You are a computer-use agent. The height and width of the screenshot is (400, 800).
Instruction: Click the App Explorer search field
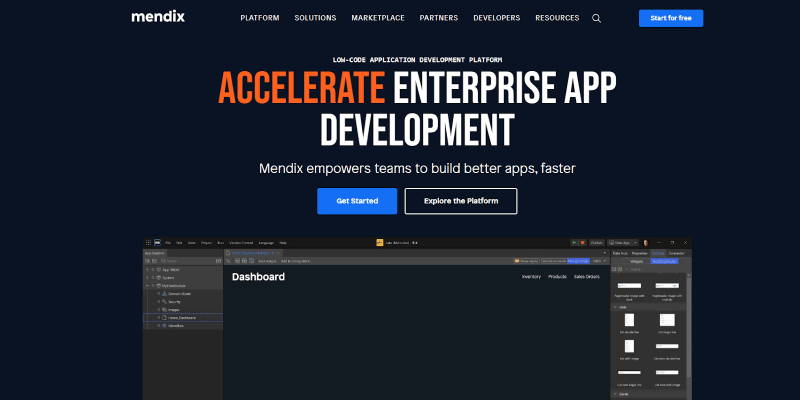coord(187,261)
